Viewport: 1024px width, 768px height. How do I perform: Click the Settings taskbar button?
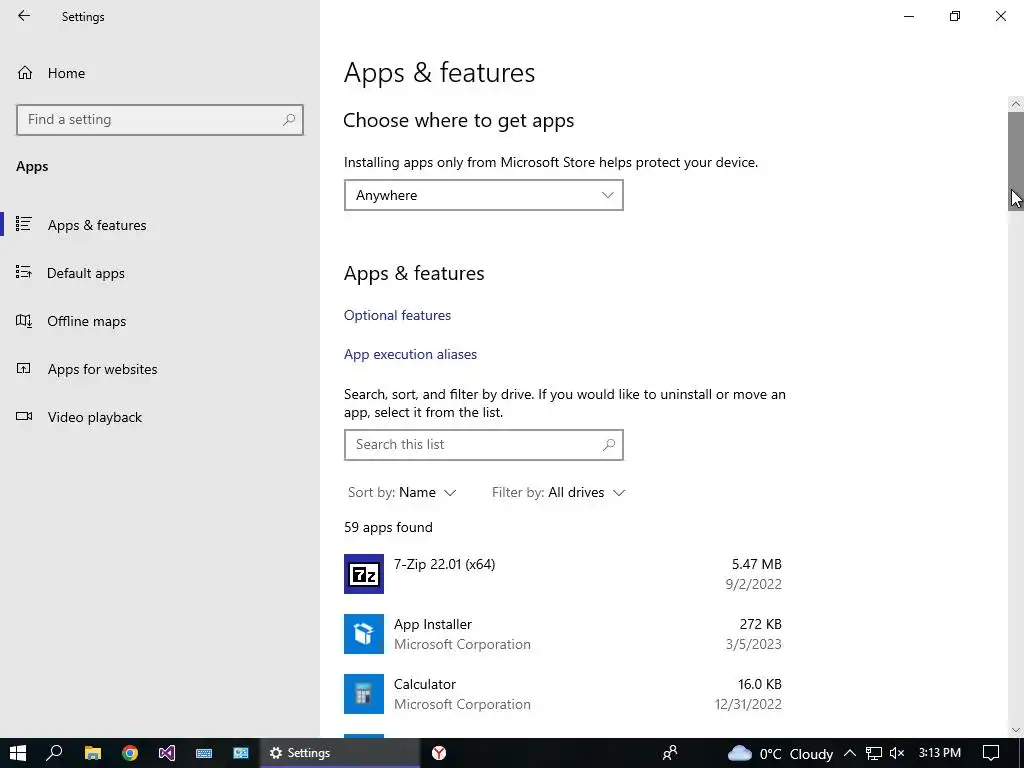point(340,753)
